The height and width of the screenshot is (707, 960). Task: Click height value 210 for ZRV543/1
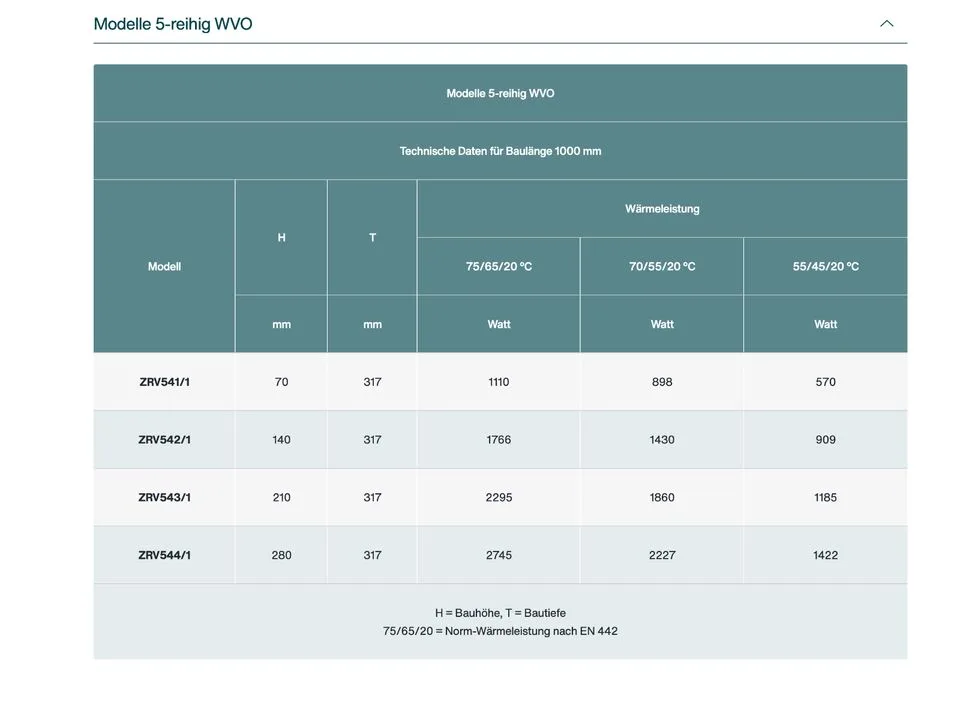coord(281,497)
